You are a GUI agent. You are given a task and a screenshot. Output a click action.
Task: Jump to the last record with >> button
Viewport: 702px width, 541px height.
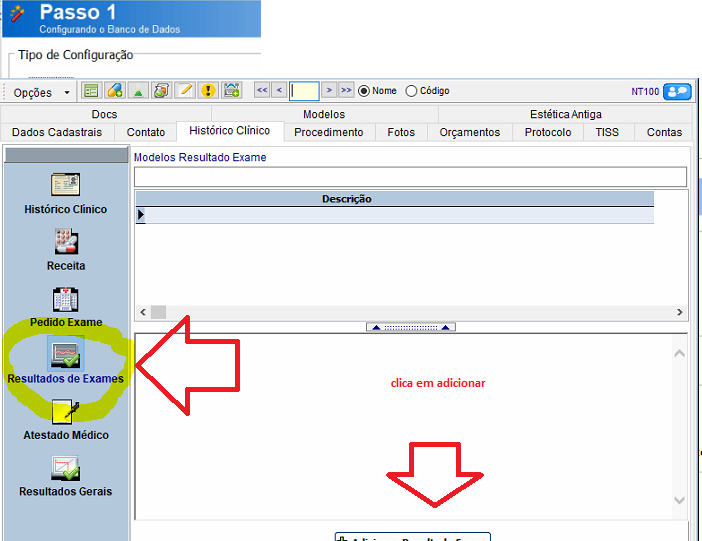click(x=346, y=91)
